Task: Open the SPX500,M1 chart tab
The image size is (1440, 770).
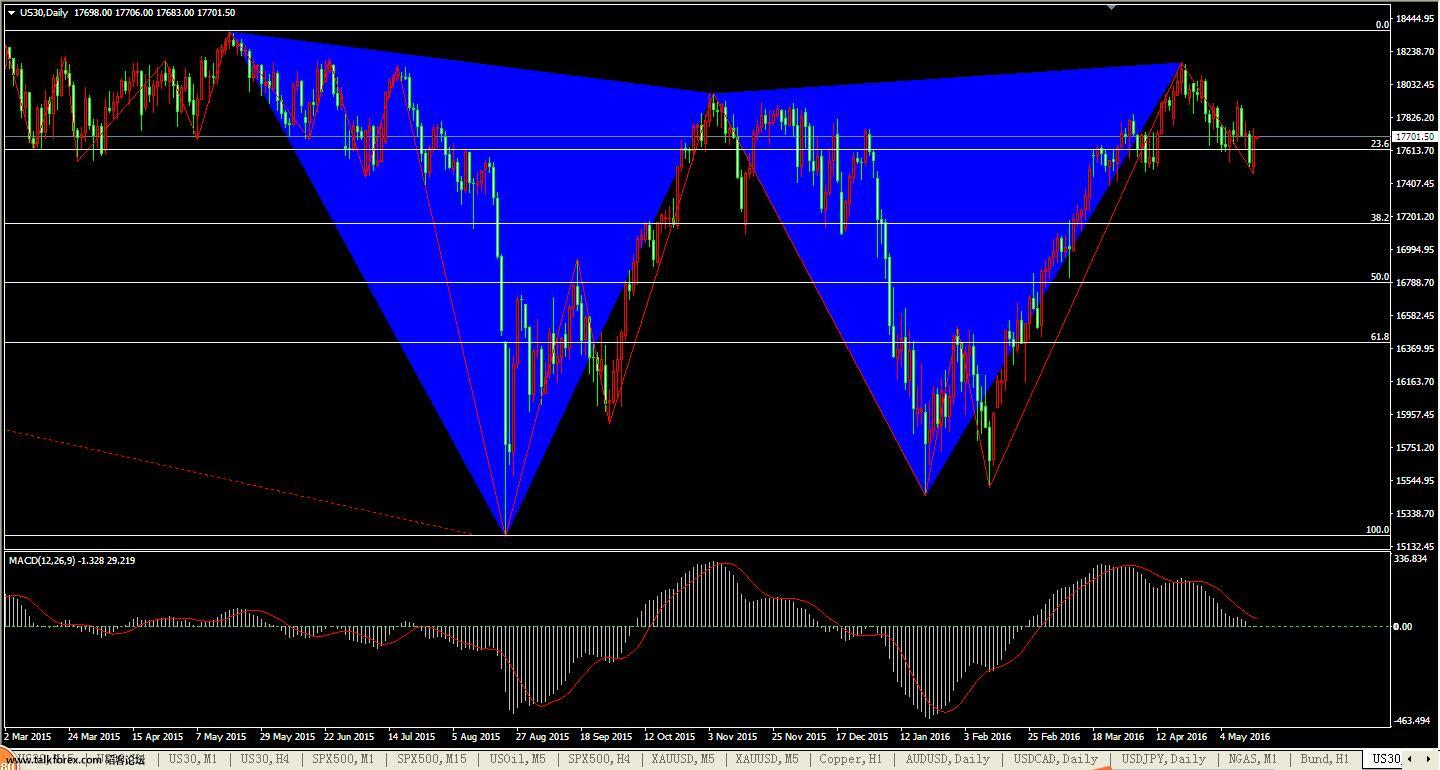Action: pos(343,759)
